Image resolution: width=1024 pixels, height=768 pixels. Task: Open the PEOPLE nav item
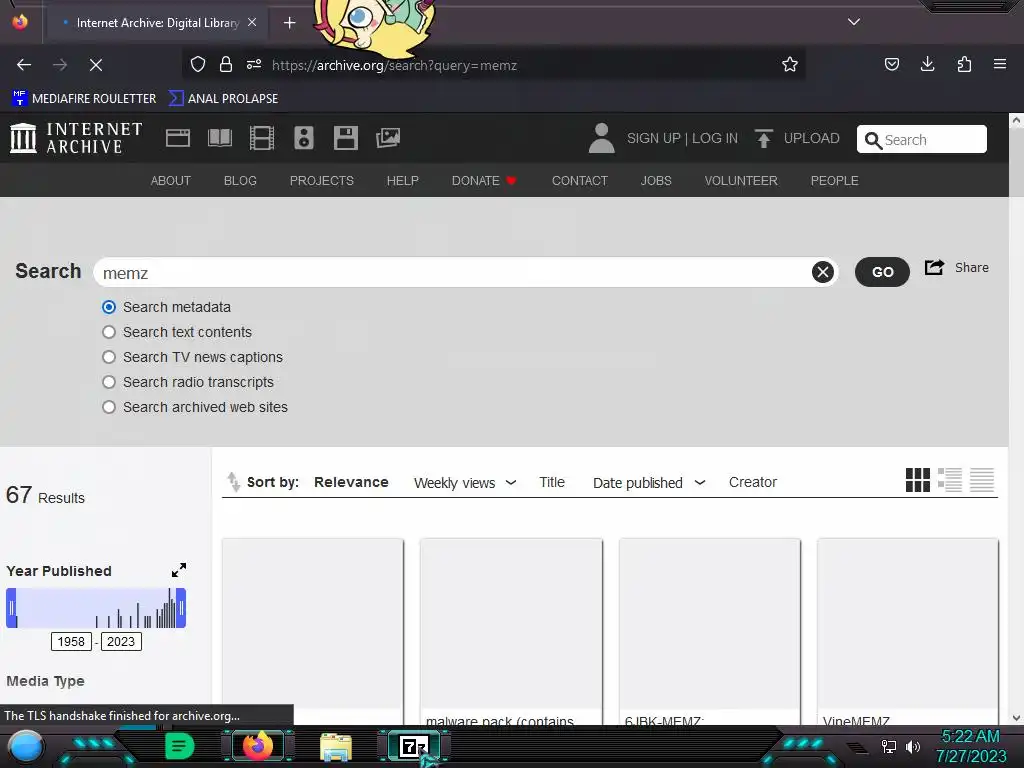click(834, 181)
